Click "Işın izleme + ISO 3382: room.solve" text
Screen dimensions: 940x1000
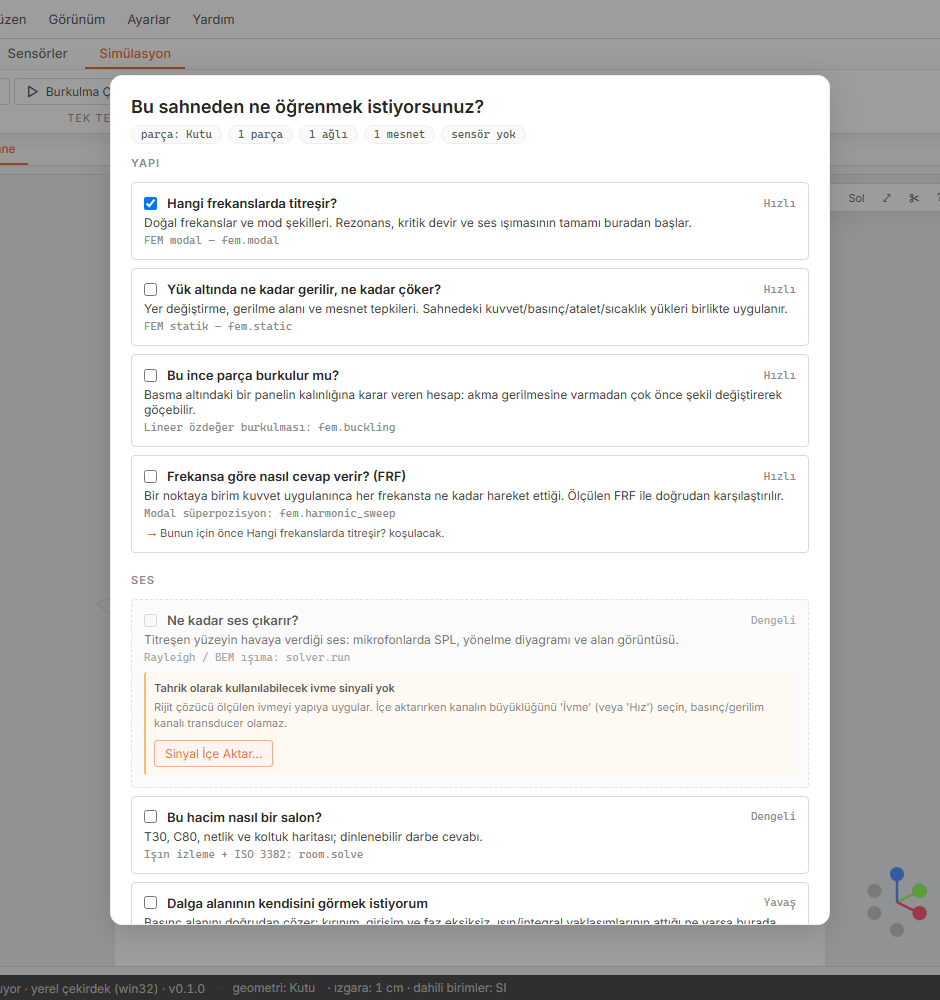point(253,855)
